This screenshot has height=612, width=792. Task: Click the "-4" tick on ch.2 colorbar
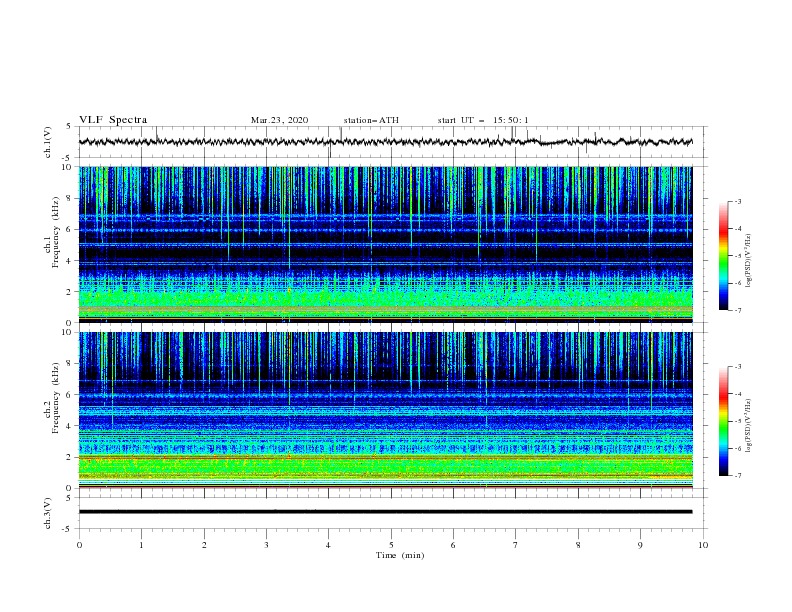[x=737, y=394]
